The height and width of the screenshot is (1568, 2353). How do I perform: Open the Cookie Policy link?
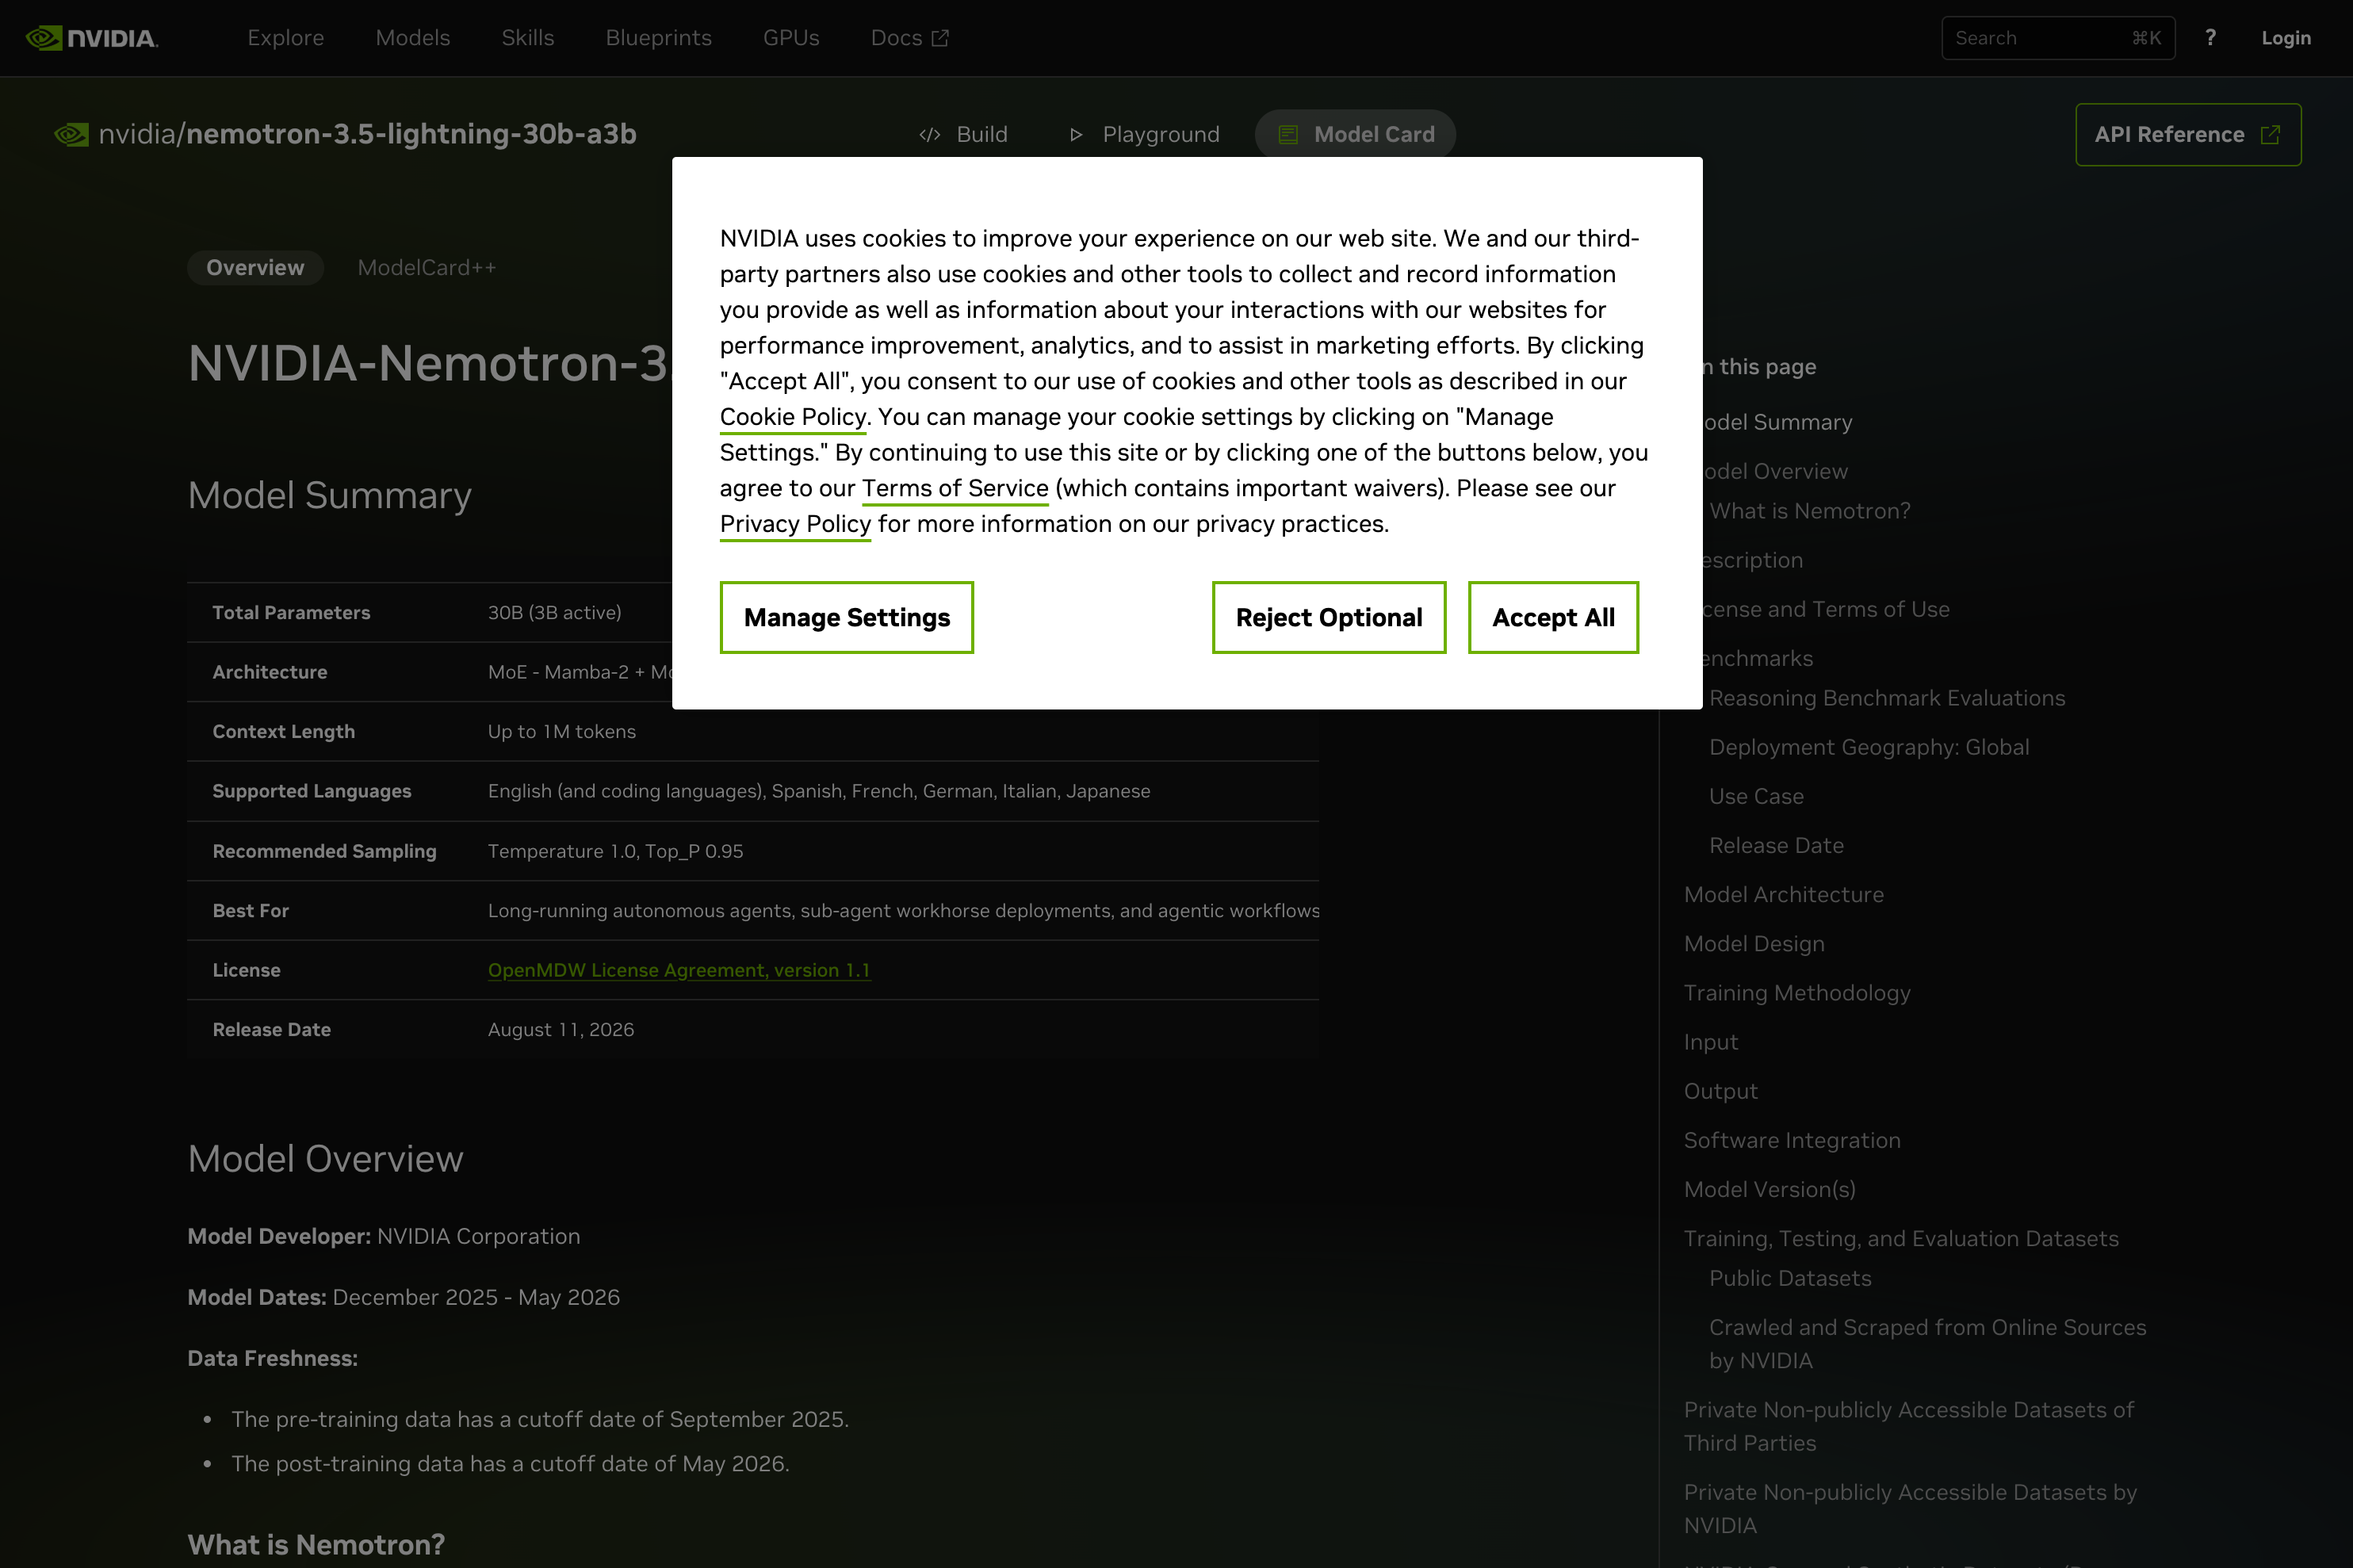click(793, 417)
